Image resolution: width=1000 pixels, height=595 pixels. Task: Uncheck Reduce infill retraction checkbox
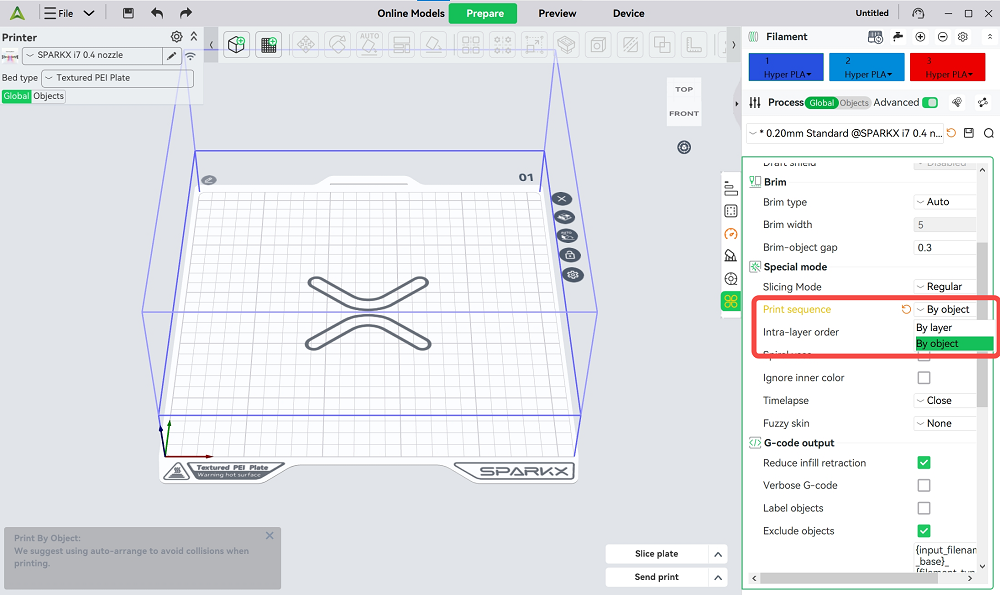point(924,463)
